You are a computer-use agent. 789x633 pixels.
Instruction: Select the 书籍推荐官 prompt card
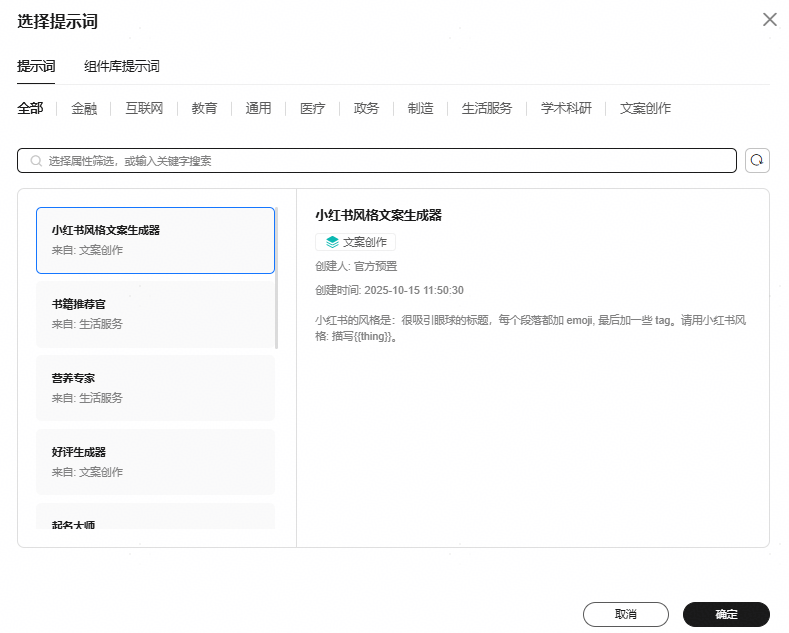coord(155,314)
